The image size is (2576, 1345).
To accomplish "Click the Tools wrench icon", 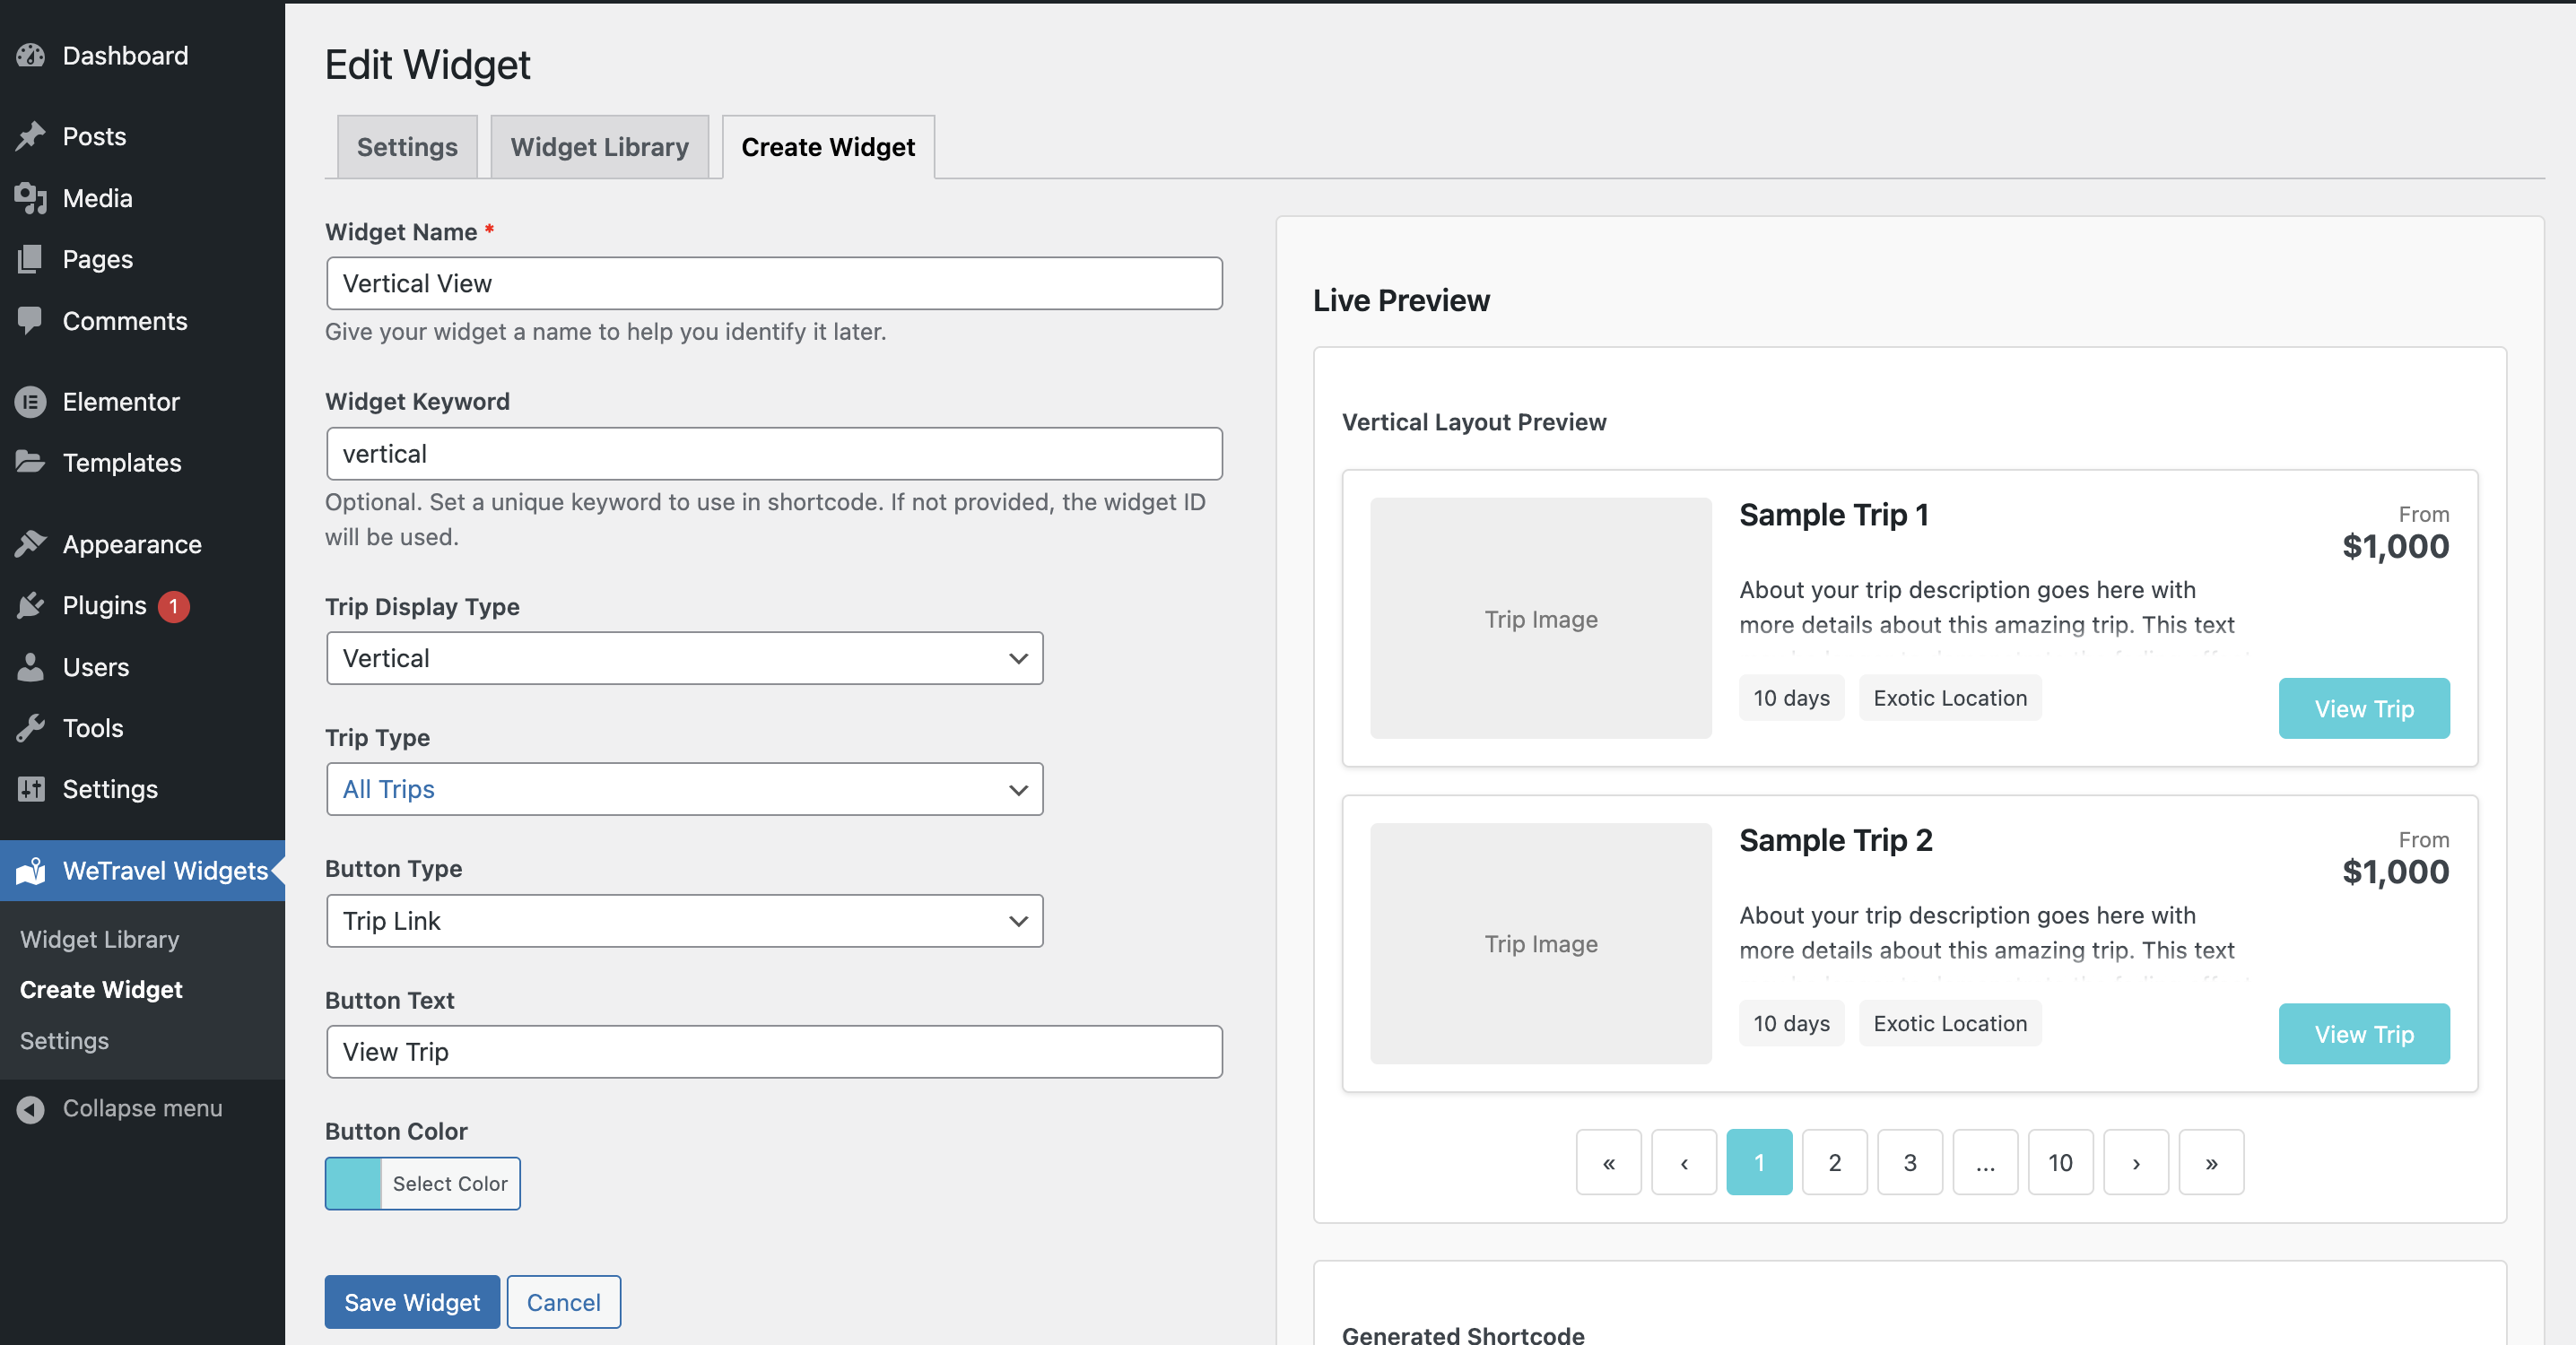I will tap(31, 727).
